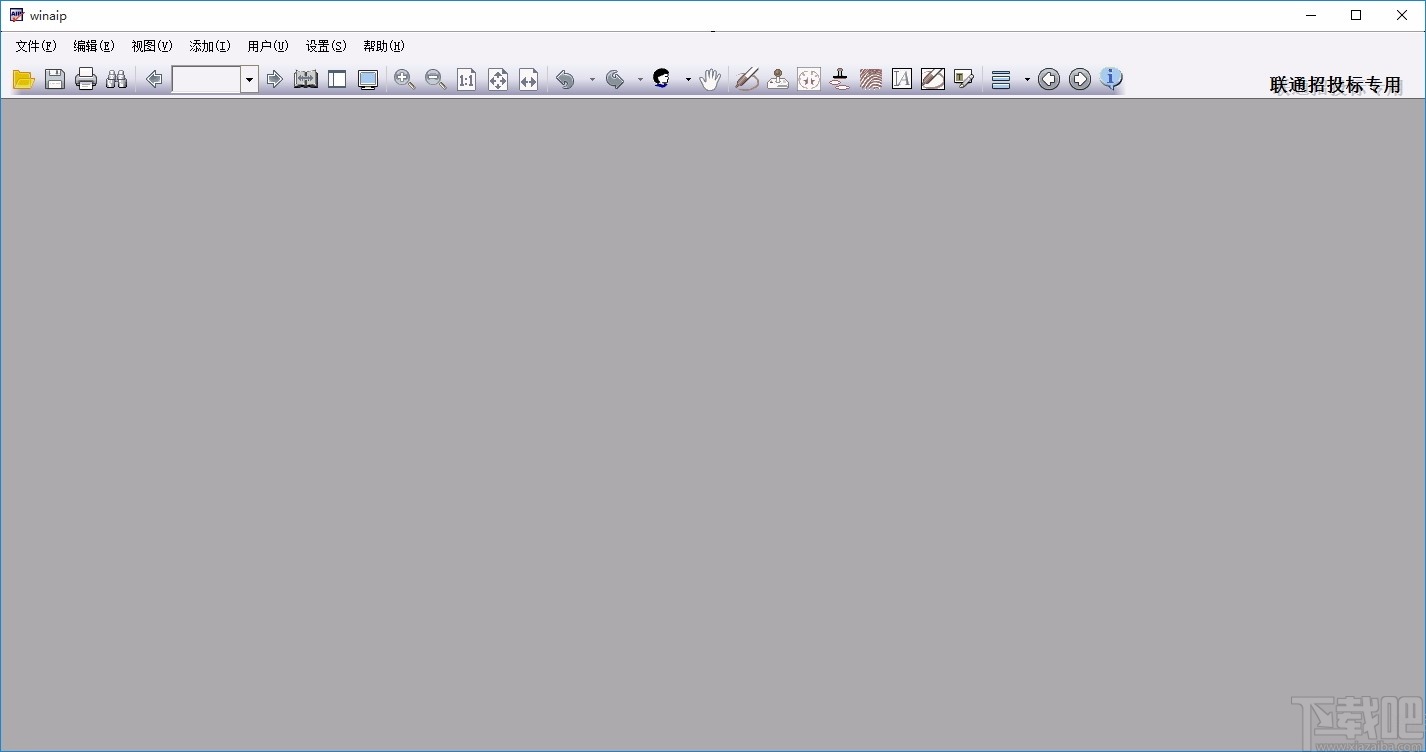Zoom in with the magnifier plus icon
Screen dimensions: 1426x752
pyautogui.click(x=405, y=79)
